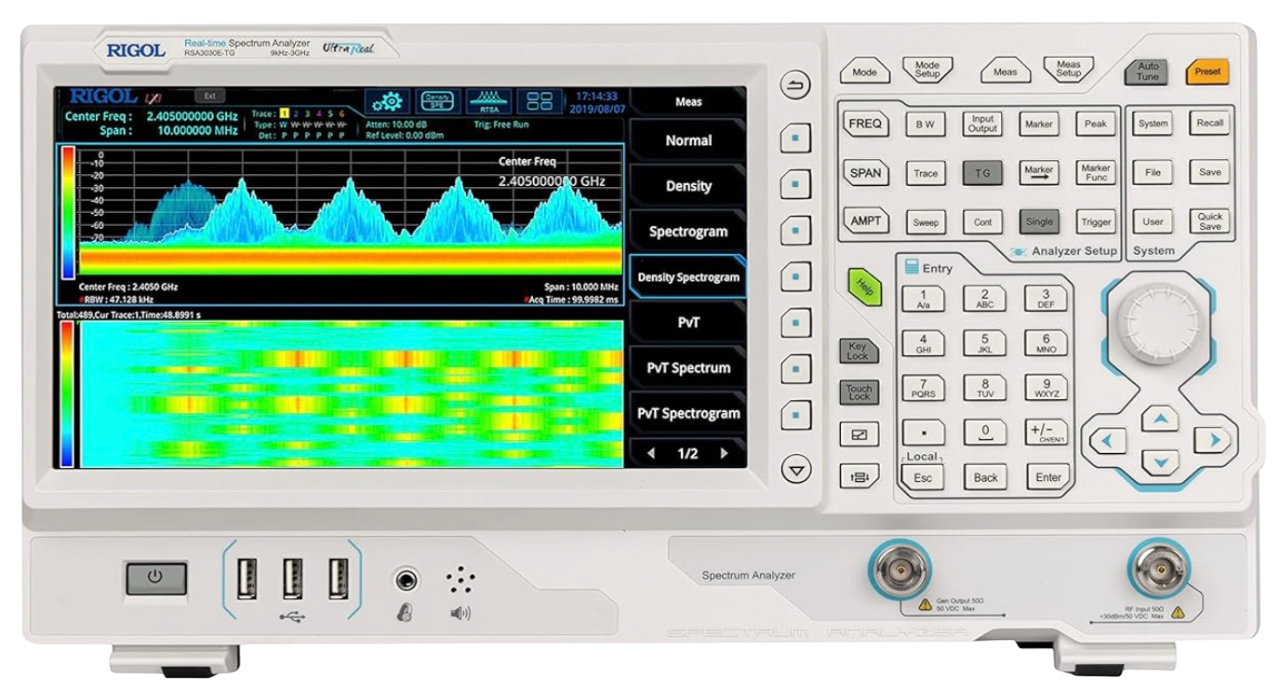The width and height of the screenshot is (1280, 695).
Task: Tap the Density SPE icon on screen
Action: pyautogui.click(x=437, y=102)
